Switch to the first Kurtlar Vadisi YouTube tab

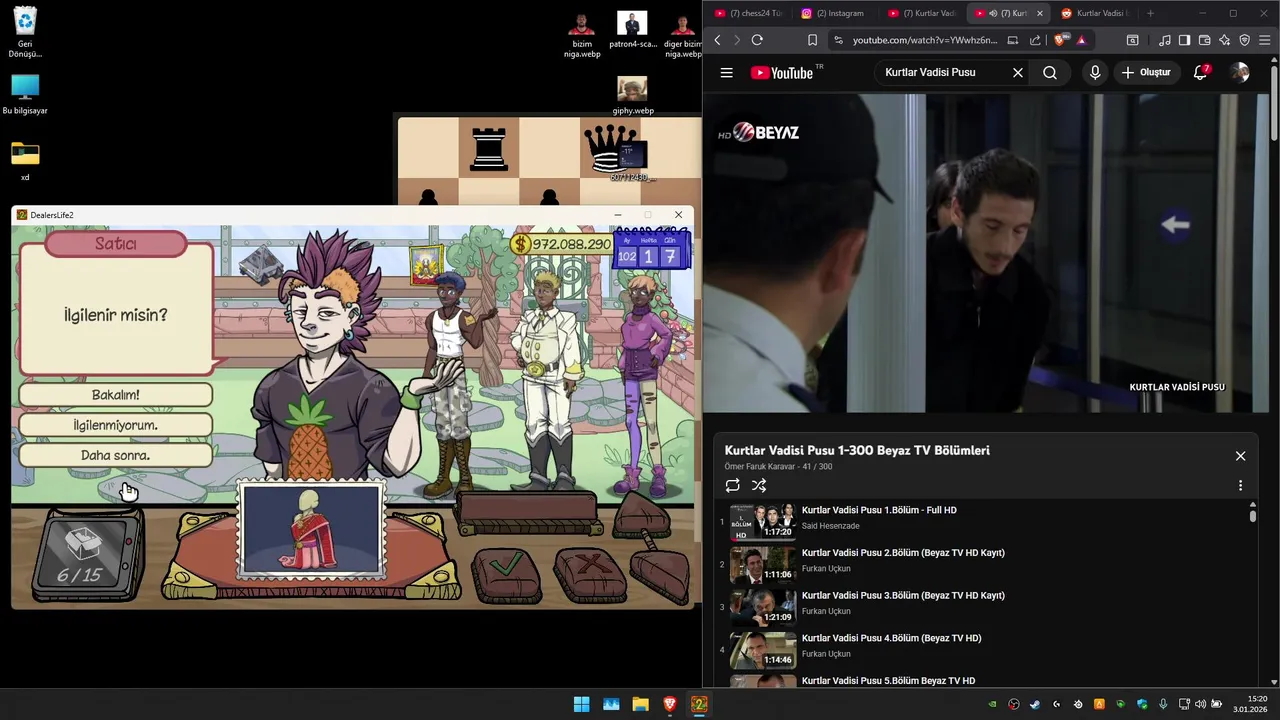(x=921, y=13)
